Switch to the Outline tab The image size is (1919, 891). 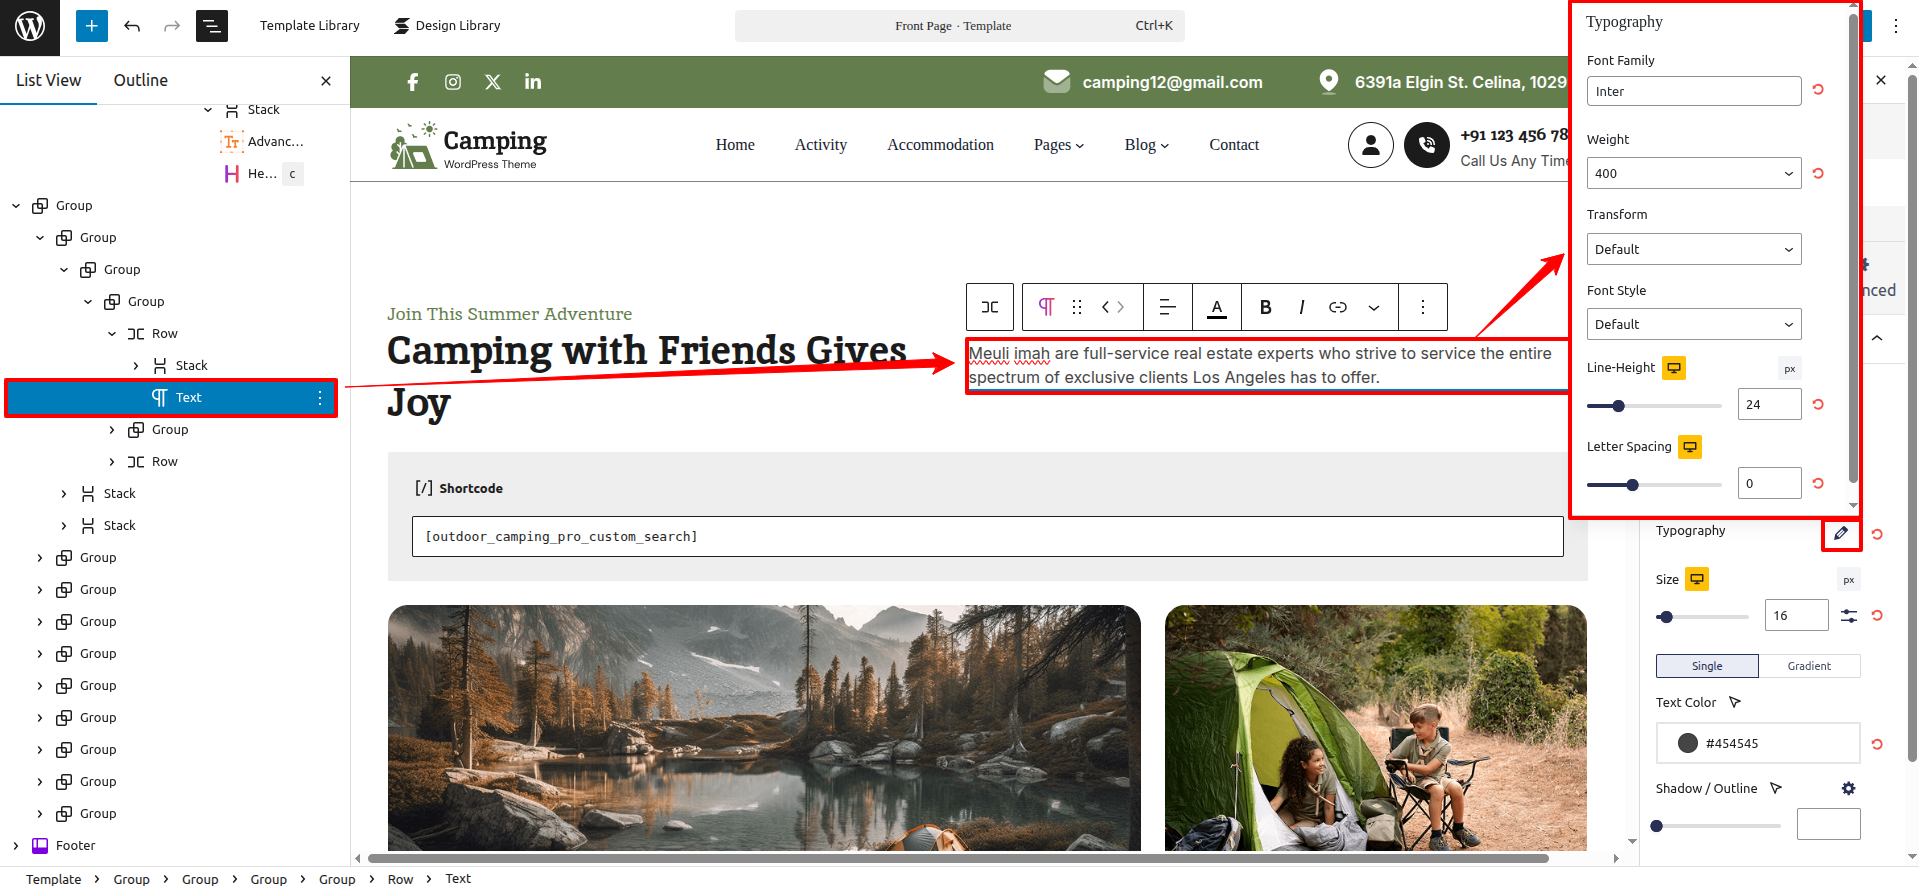tap(140, 80)
